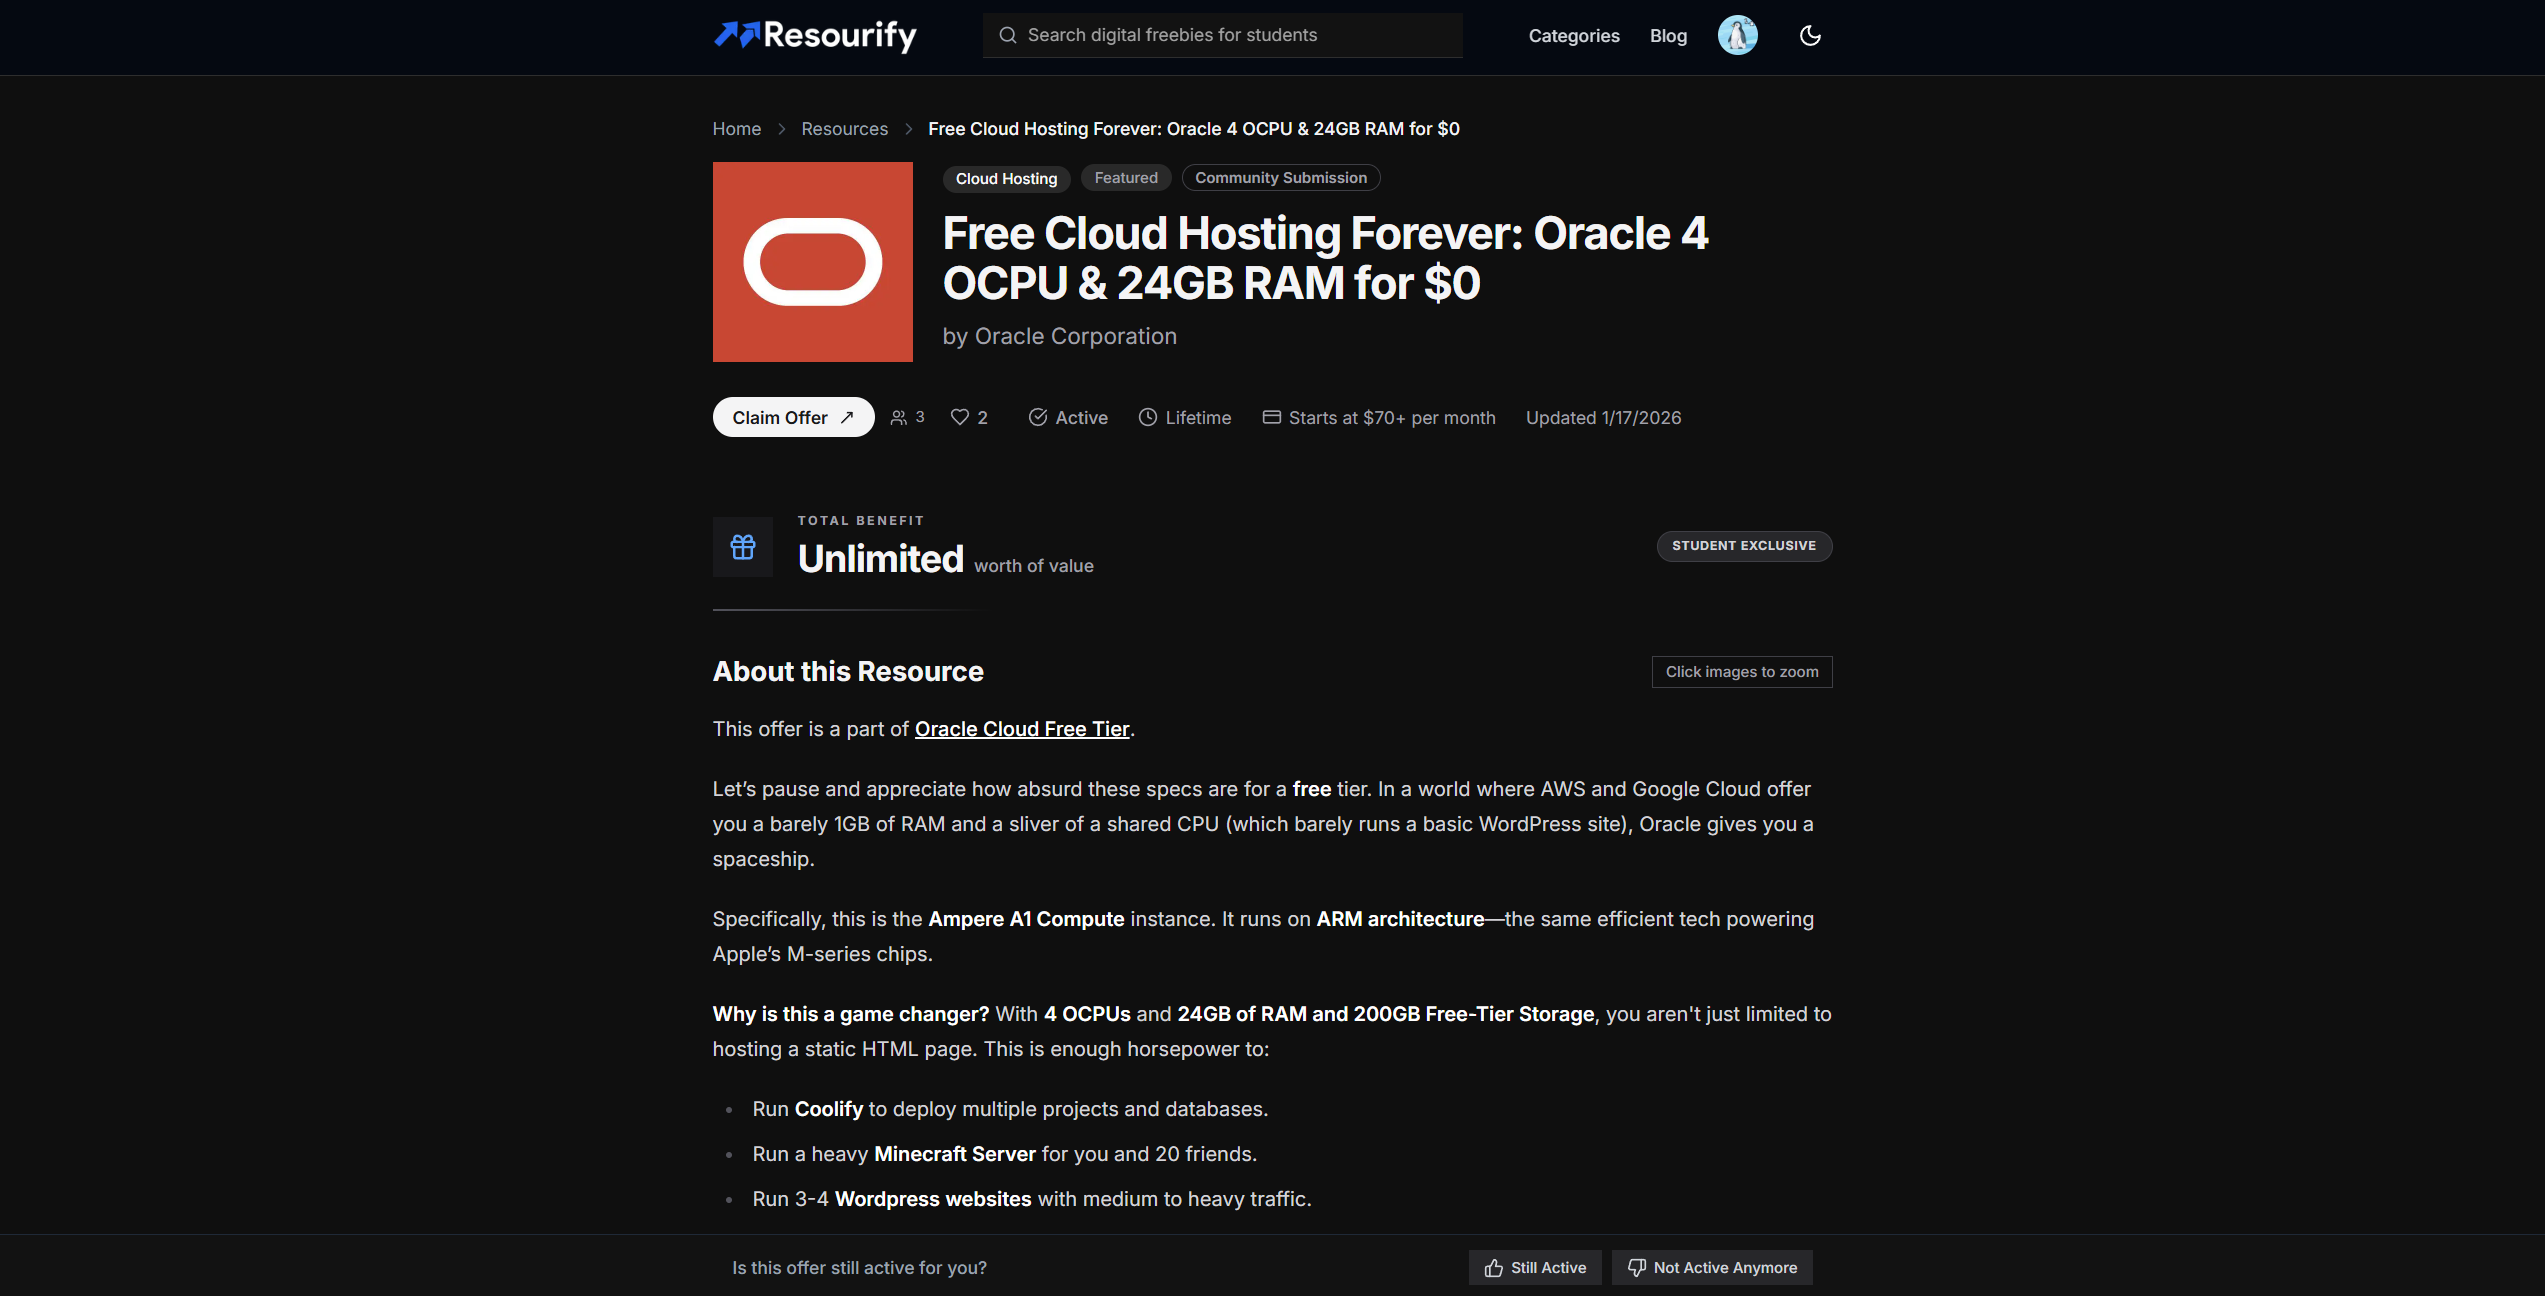
Task: Click the heart likes icon
Action: coord(959,417)
